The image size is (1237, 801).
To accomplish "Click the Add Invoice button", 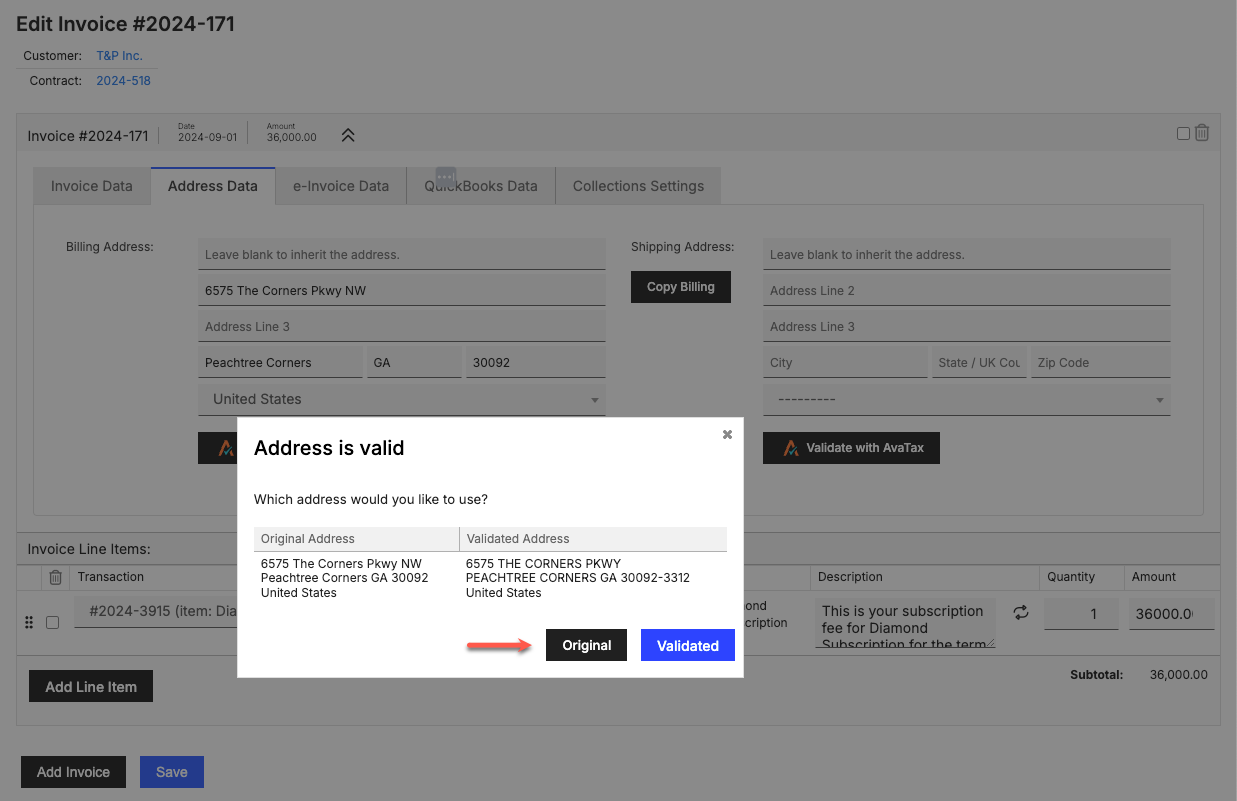I will click(73, 772).
